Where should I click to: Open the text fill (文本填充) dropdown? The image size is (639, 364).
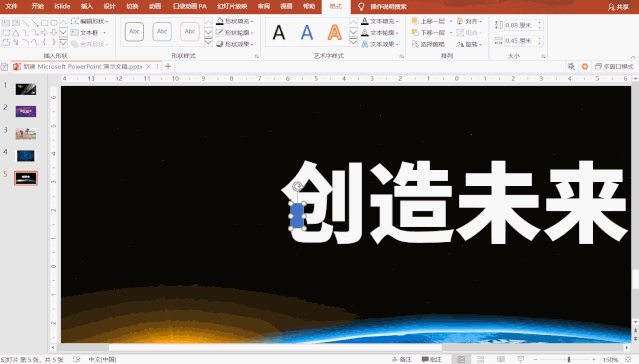click(380, 21)
